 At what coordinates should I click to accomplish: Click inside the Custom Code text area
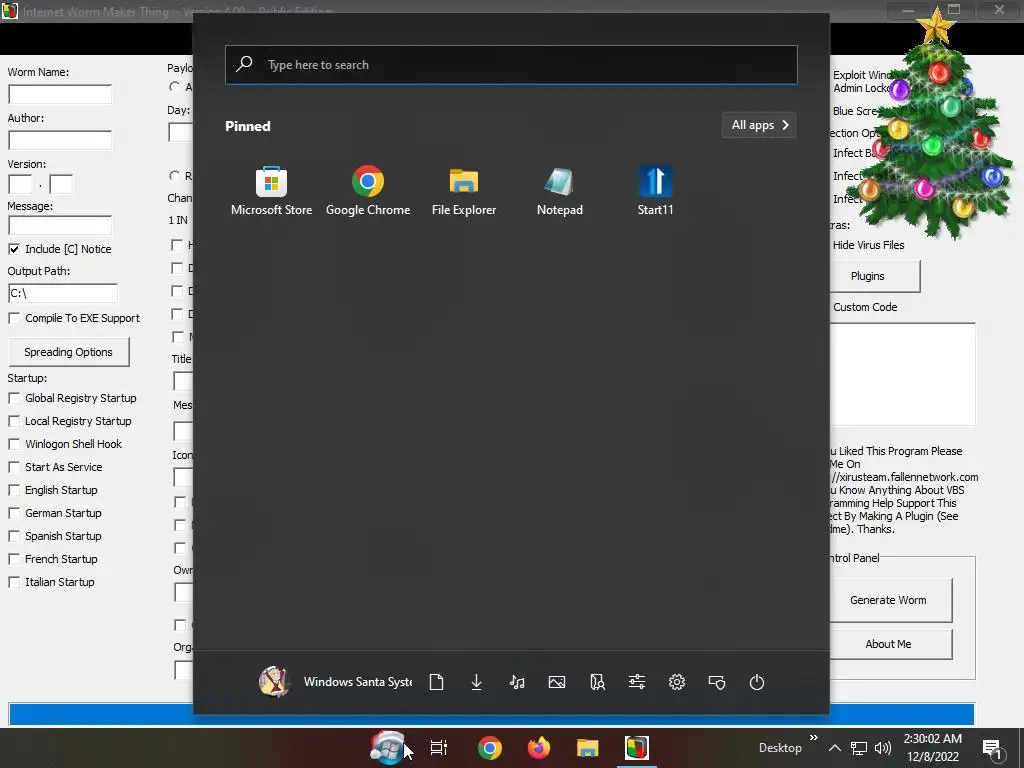point(903,374)
